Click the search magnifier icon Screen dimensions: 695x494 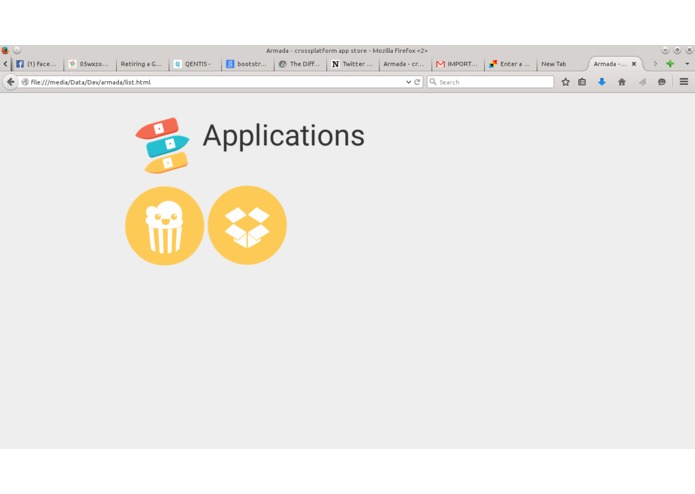pos(433,82)
